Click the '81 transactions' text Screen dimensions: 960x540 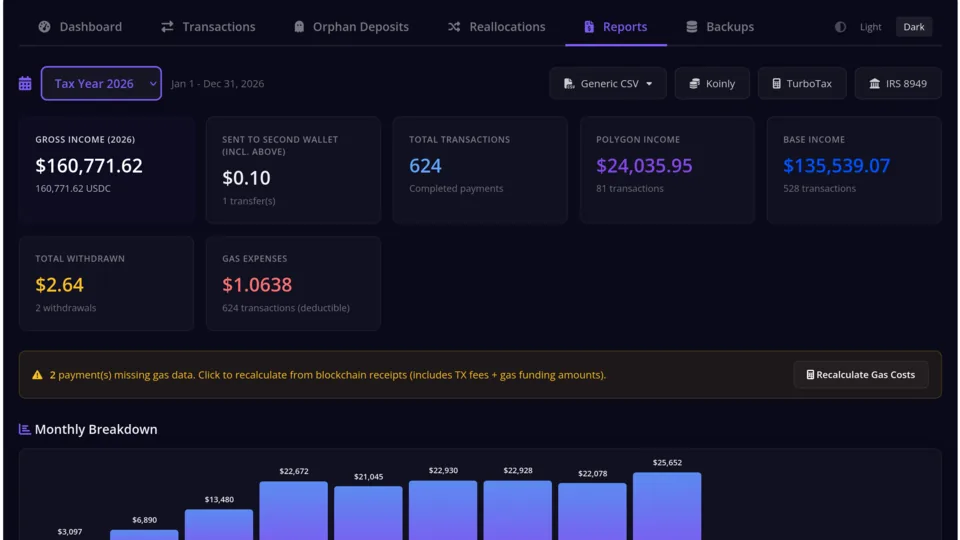(x=629, y=189)
